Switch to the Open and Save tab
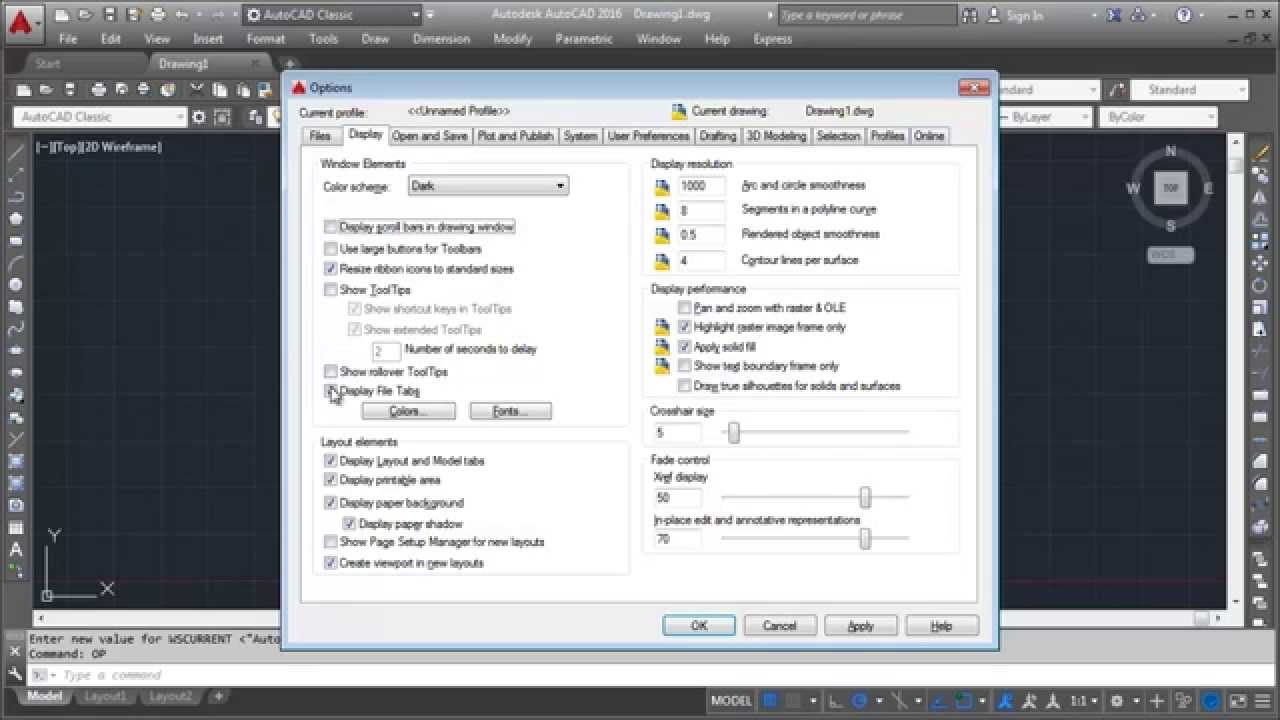Viewport: 1280px width, 720px height. point(430,136)
